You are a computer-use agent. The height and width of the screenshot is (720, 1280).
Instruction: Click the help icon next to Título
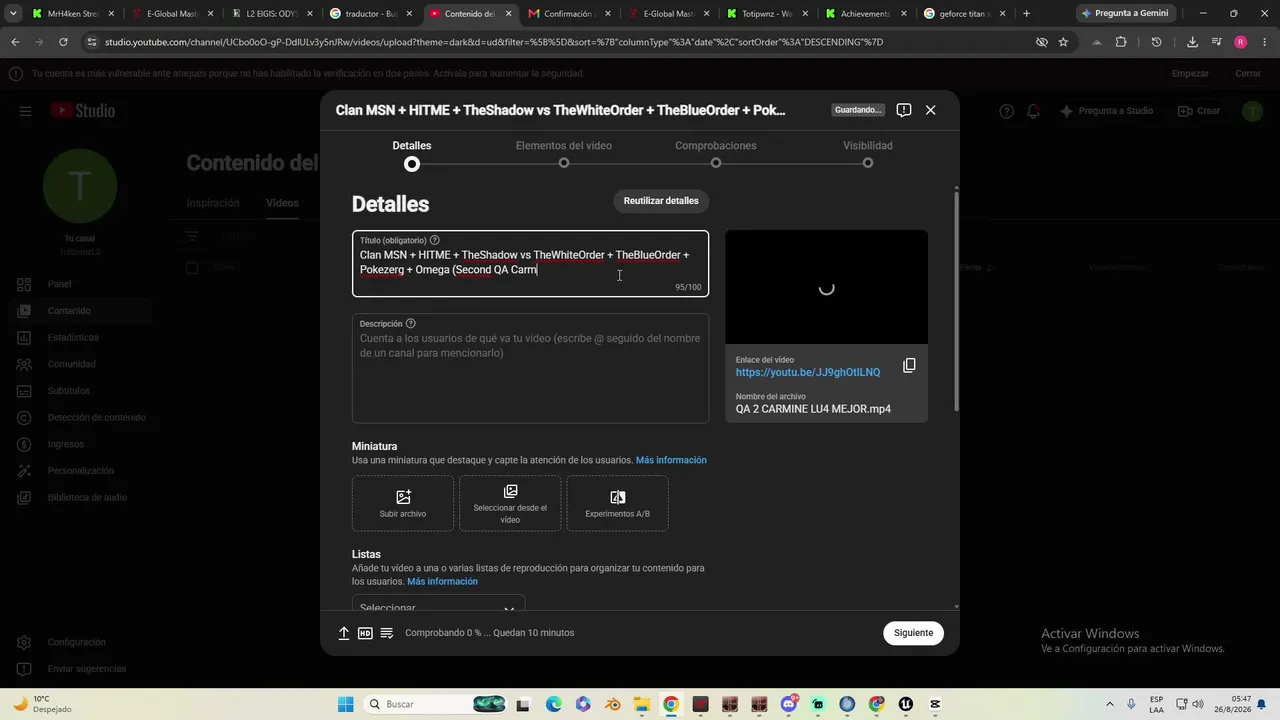click(x=434, y=240)
